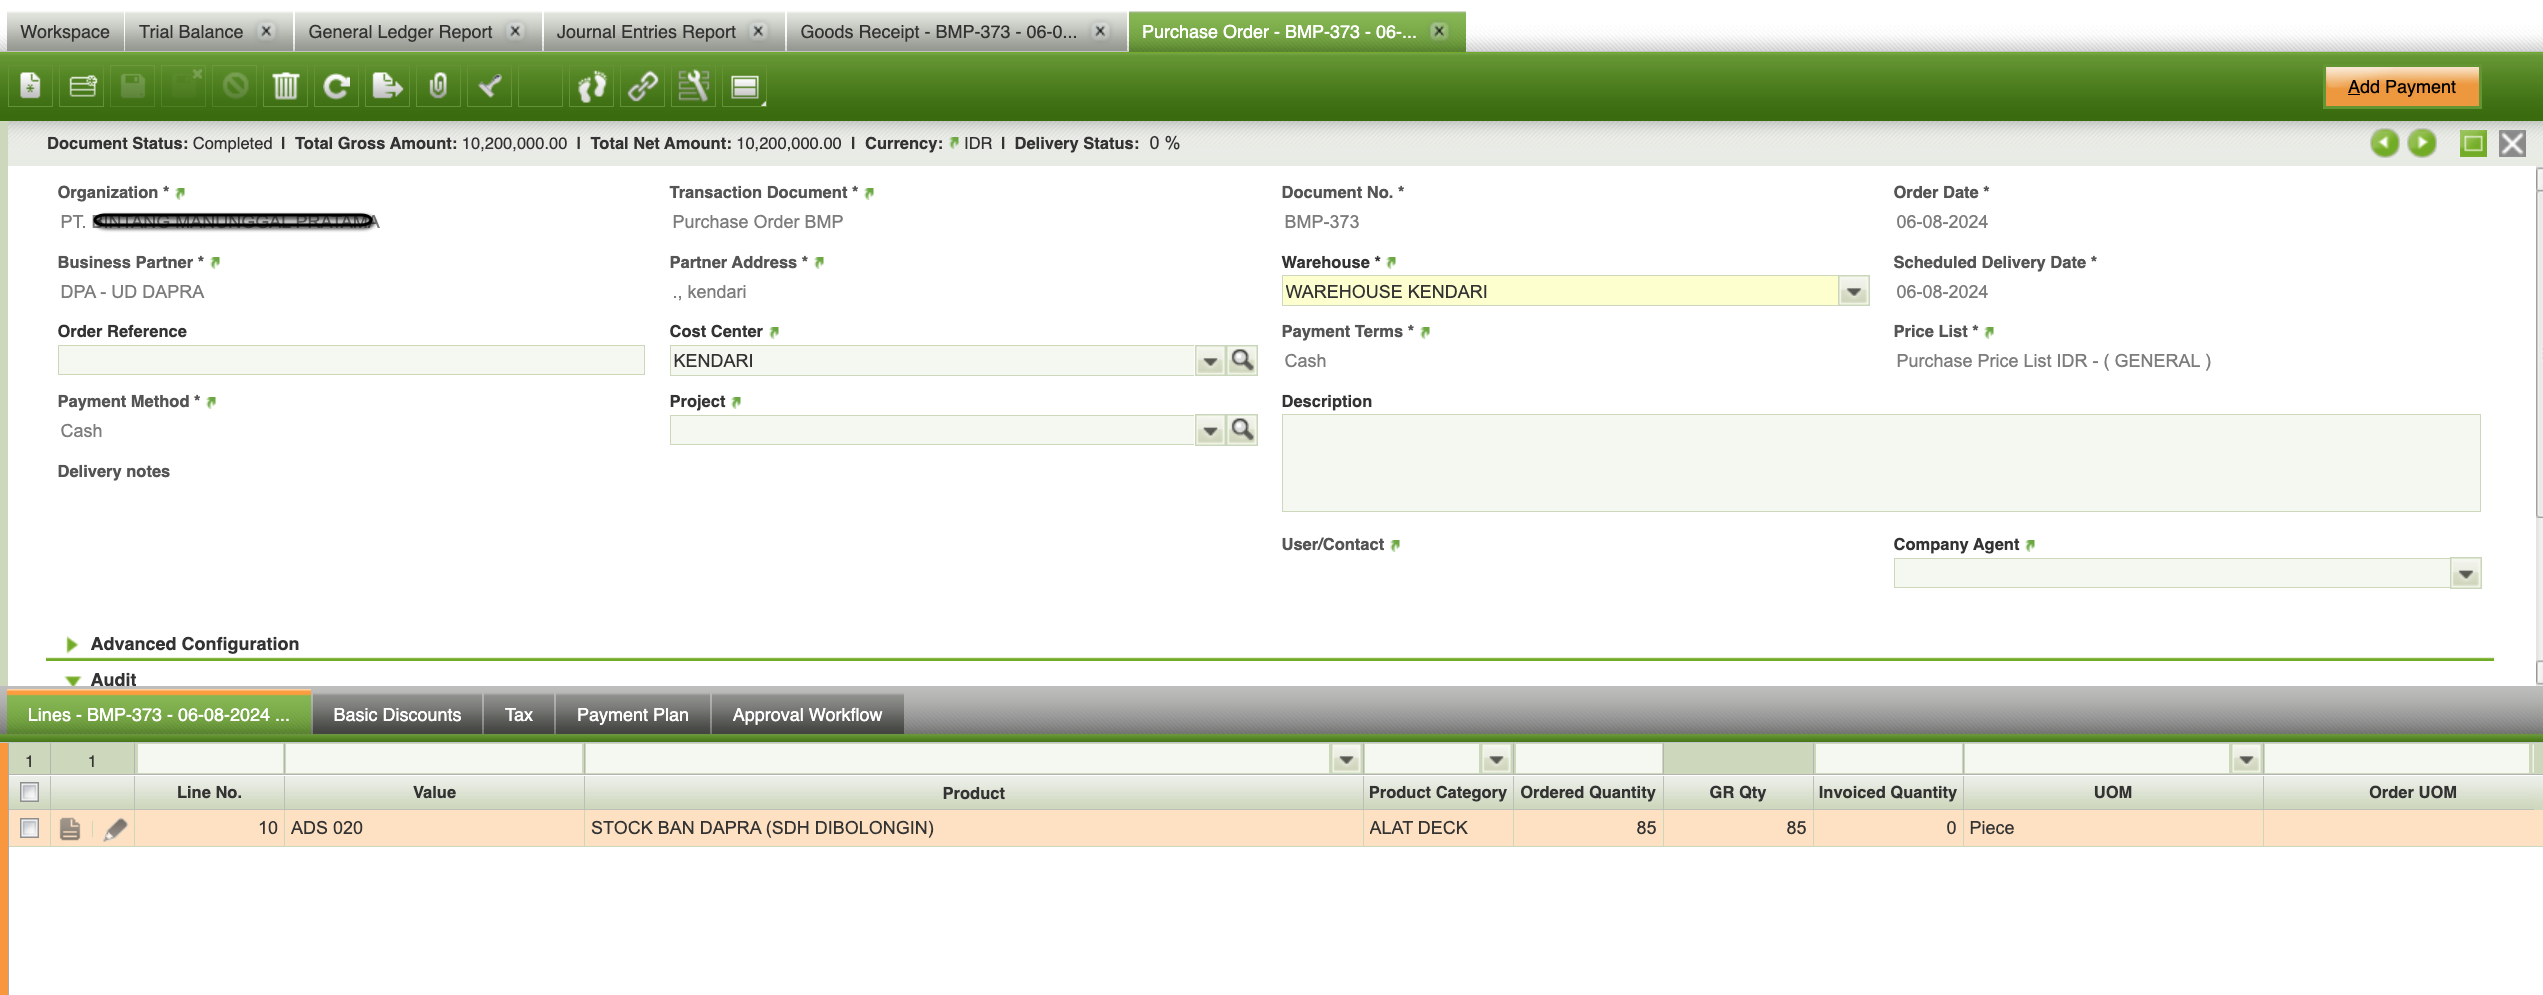Click the next record green arrow
Image resolution: width=2543 pixels, height=995 pixels.
(x=2421, y=144)
